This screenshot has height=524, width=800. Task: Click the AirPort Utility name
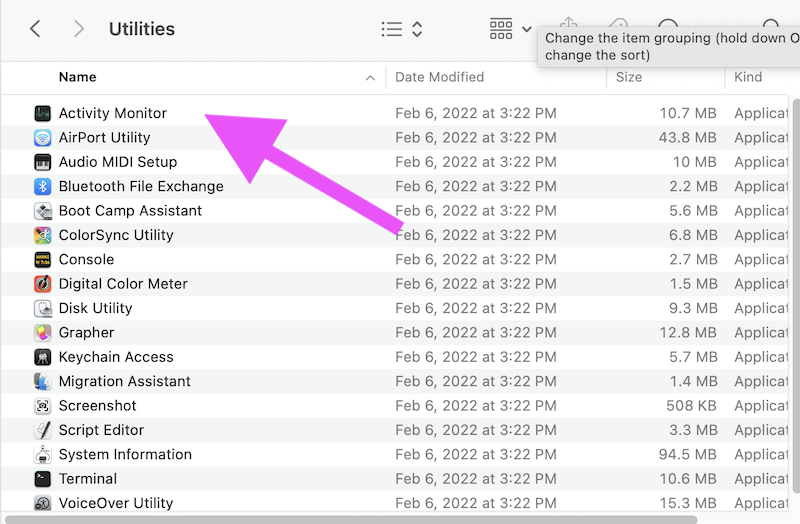pos(105,138)
